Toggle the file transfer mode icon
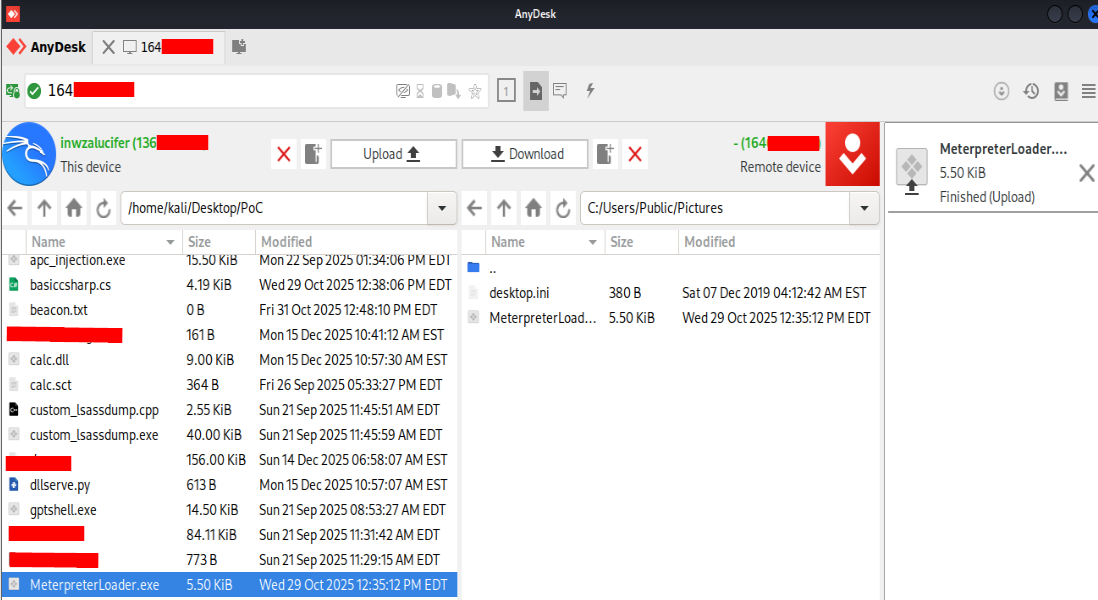 (536, 90)
